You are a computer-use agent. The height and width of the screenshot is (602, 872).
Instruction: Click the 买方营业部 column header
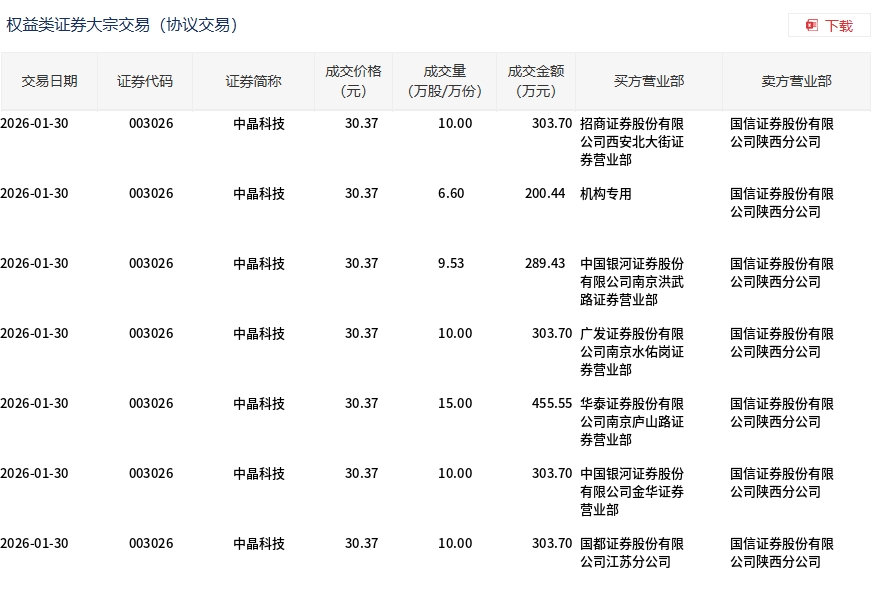tap(649, 81)
